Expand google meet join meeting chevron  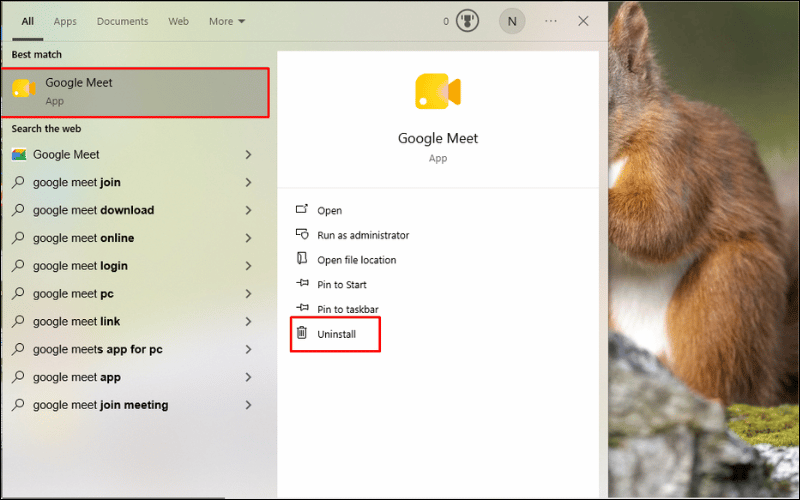(x=248, y=405)
